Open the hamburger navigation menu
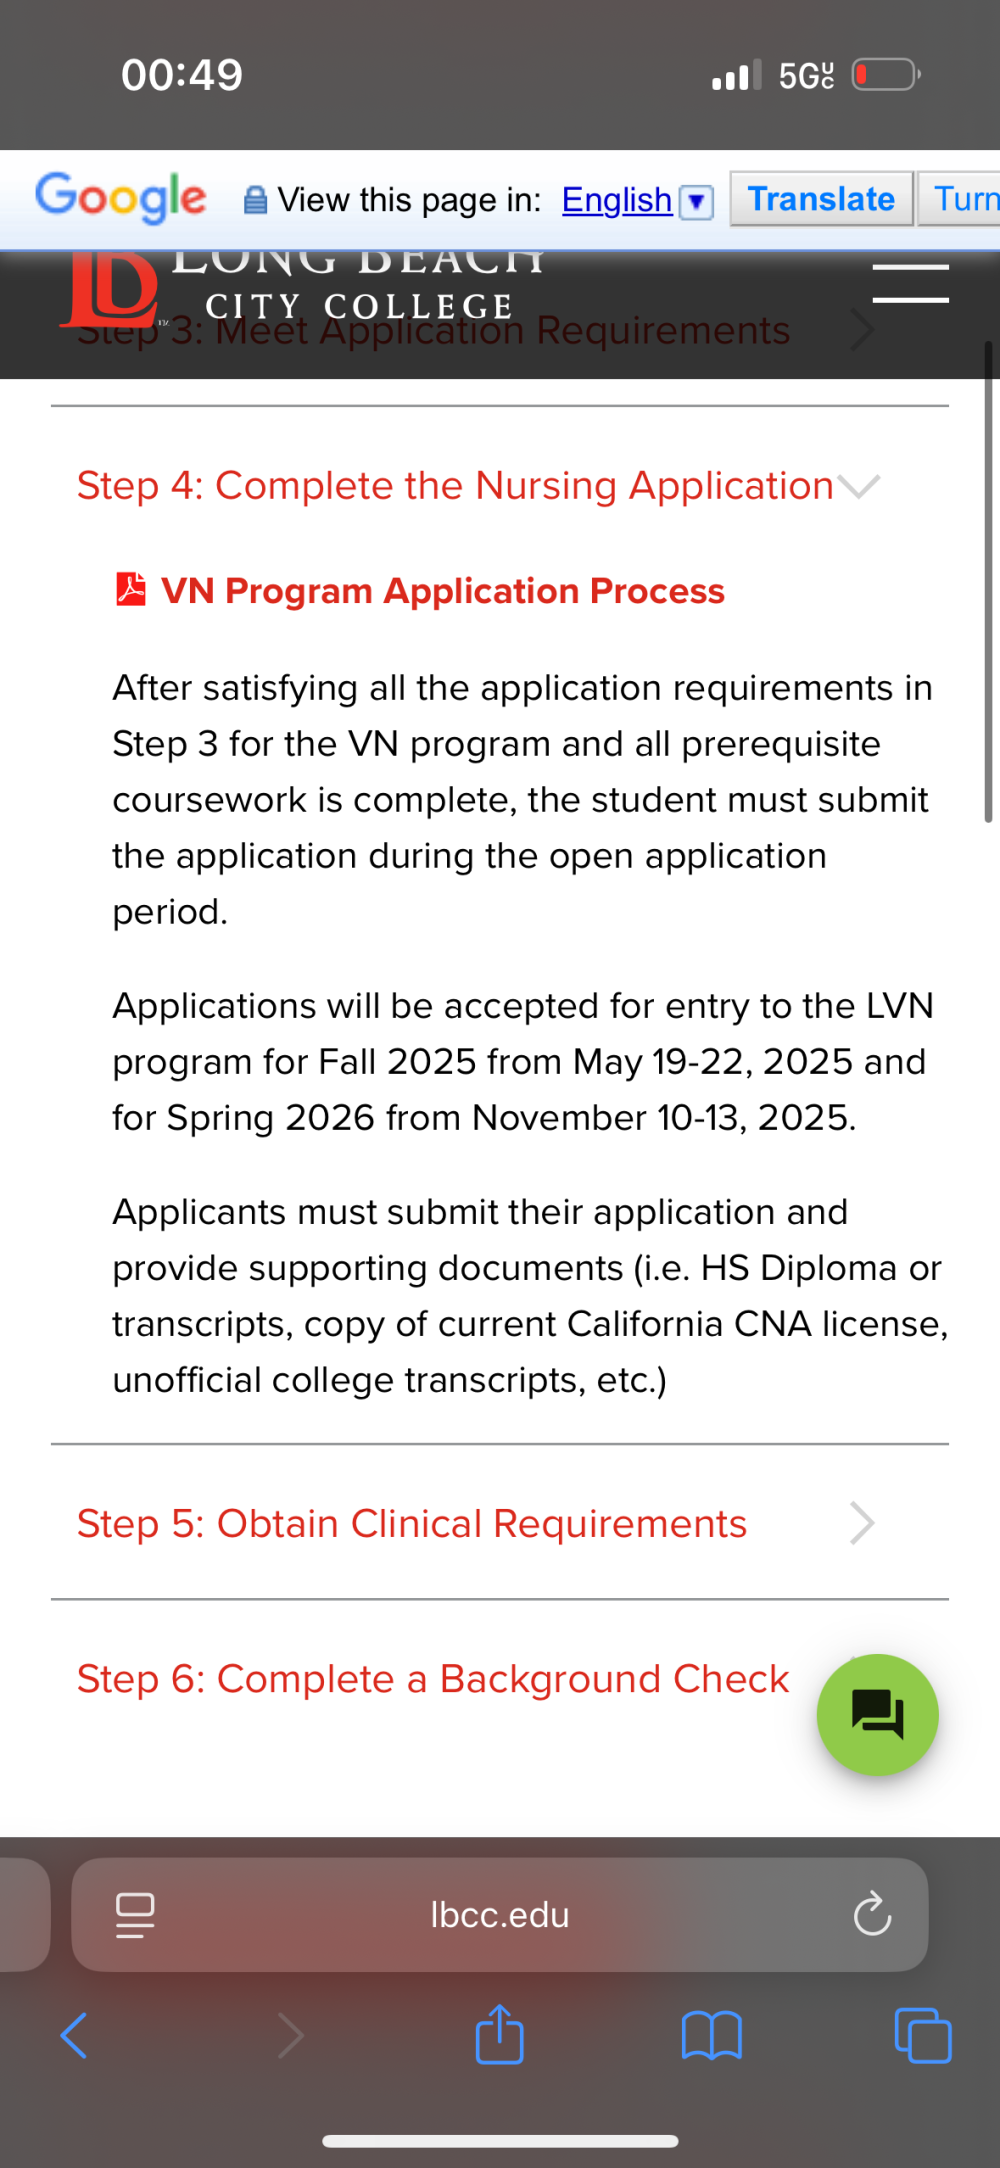 [x=910, y=283]
